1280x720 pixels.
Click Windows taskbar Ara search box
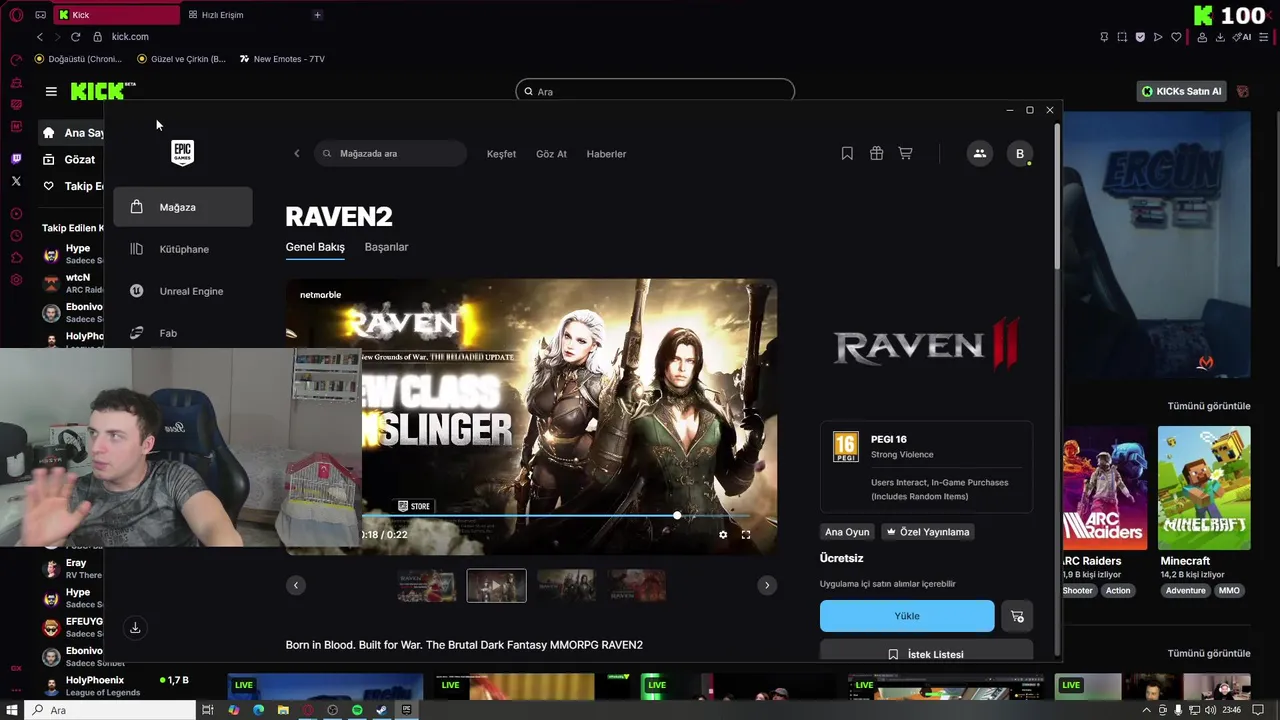(110, 710)
